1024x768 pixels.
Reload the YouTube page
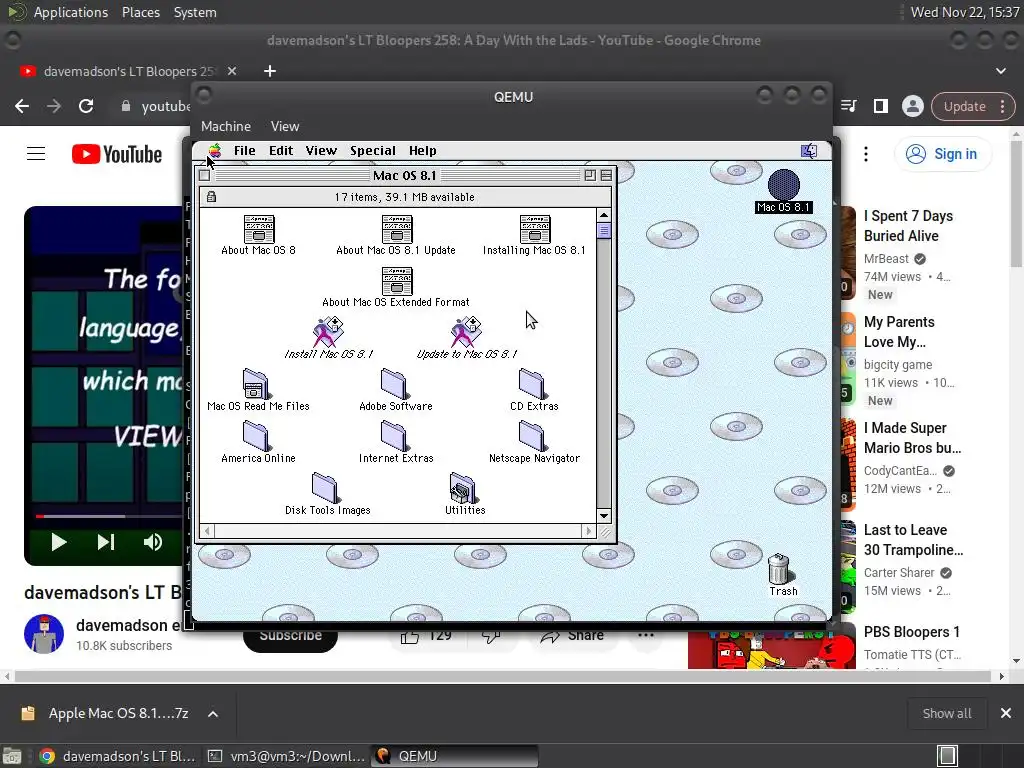86,106
